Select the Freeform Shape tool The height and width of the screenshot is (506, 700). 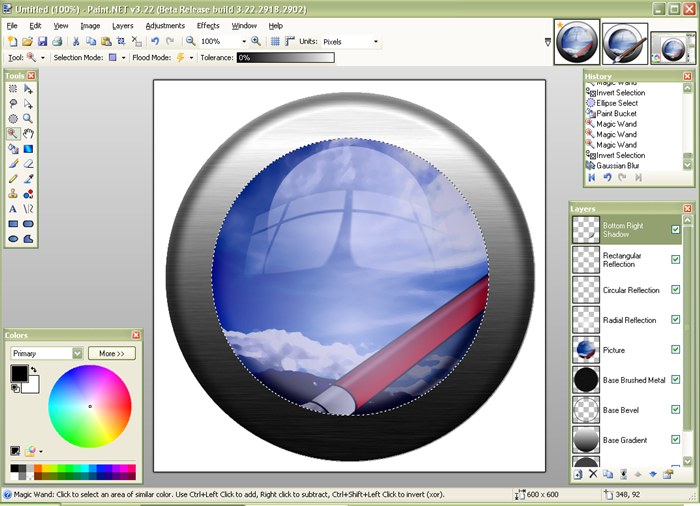click(28, 239)
